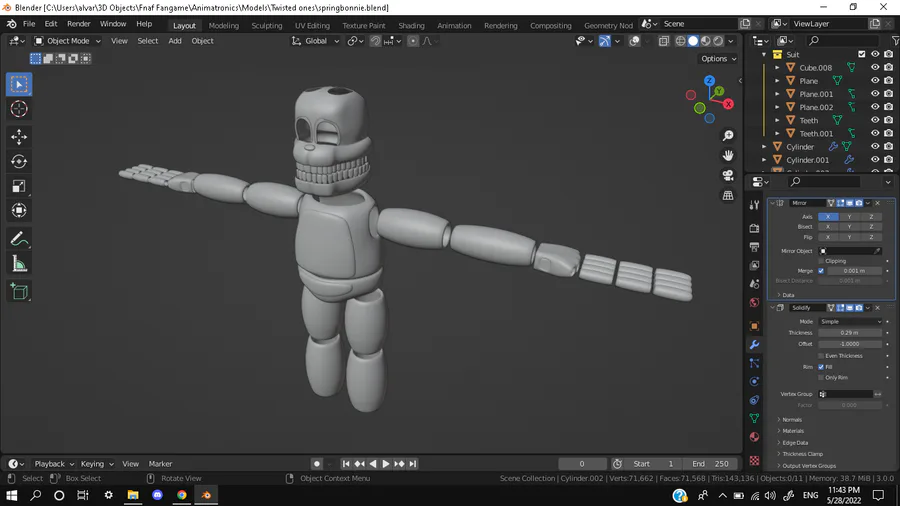Open the Render menu
900x506 pixels.
pos(78,24)
